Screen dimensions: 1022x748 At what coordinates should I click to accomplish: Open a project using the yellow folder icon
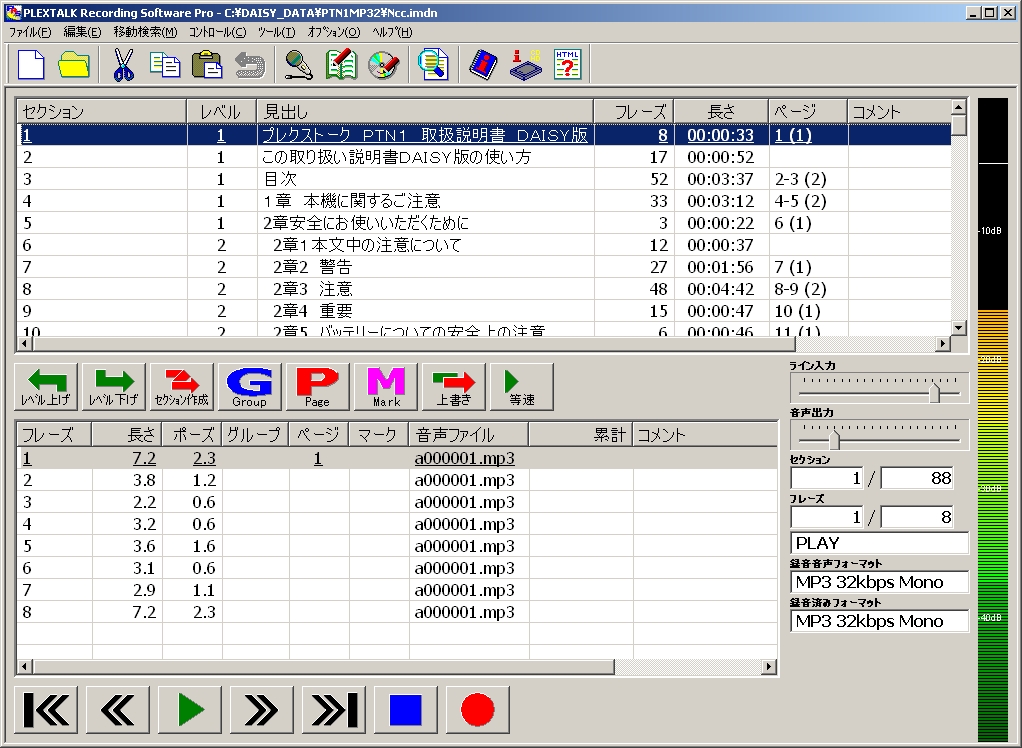[74, 65]
